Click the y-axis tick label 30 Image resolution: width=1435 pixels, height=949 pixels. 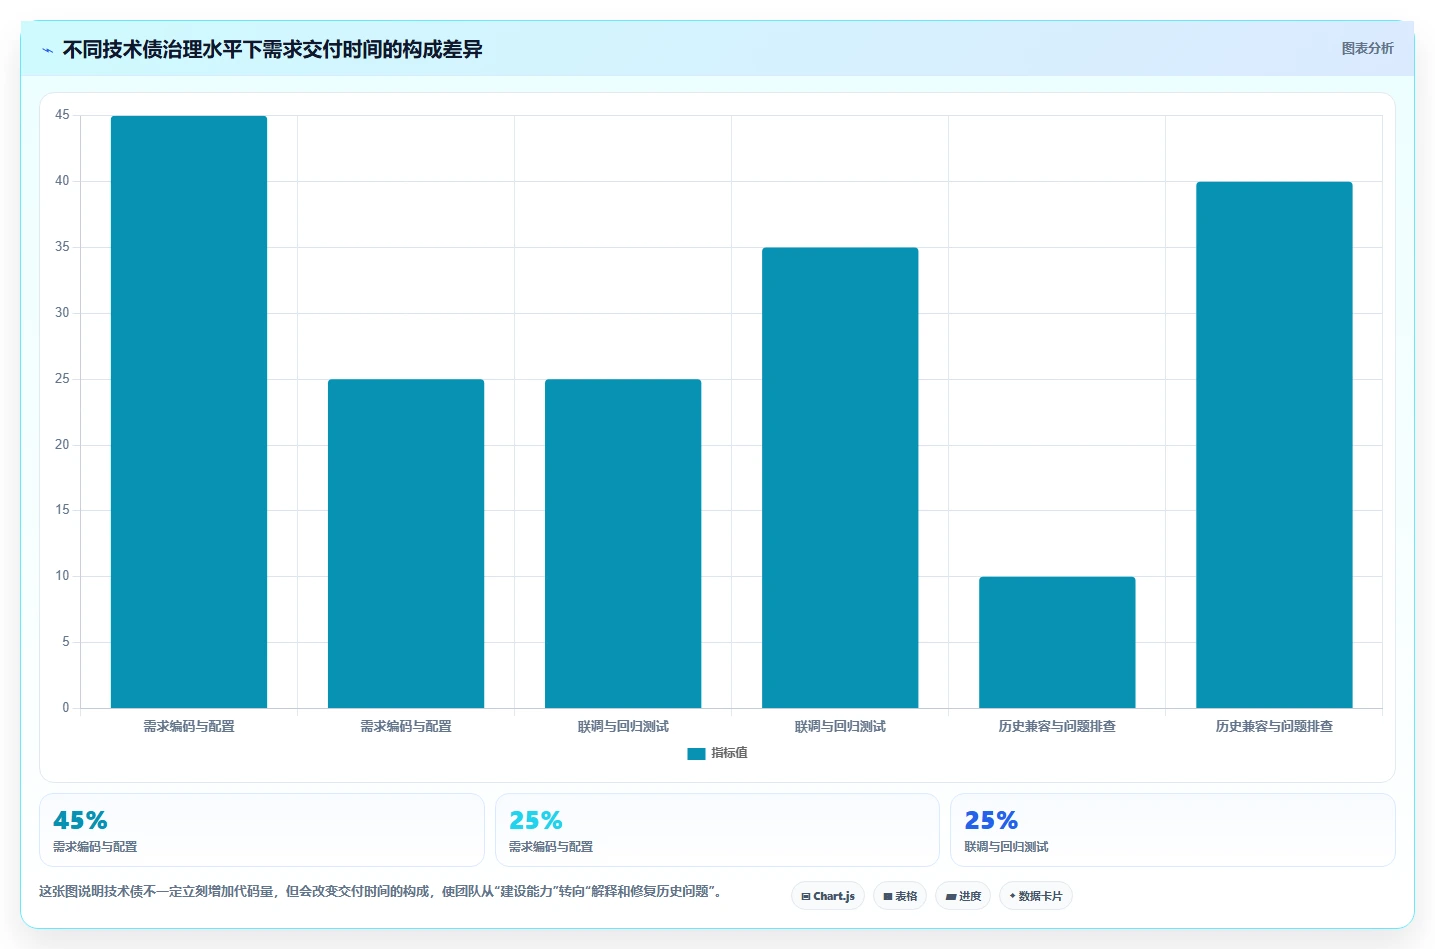(x=62, y=313)
